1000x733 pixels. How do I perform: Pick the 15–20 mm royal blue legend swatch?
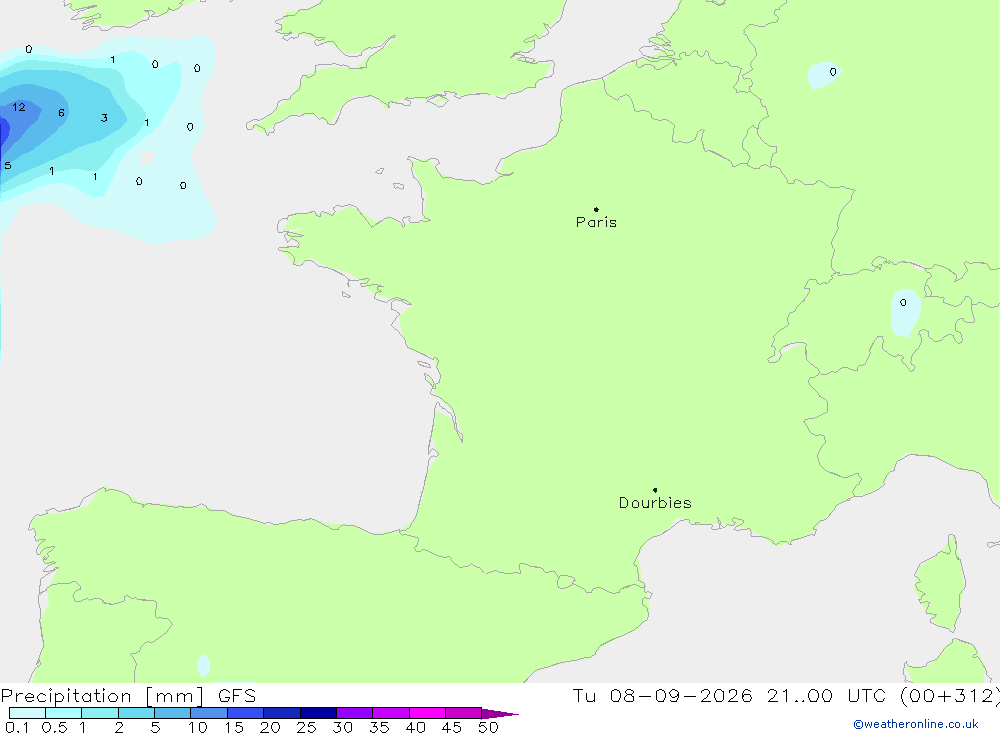245,713
